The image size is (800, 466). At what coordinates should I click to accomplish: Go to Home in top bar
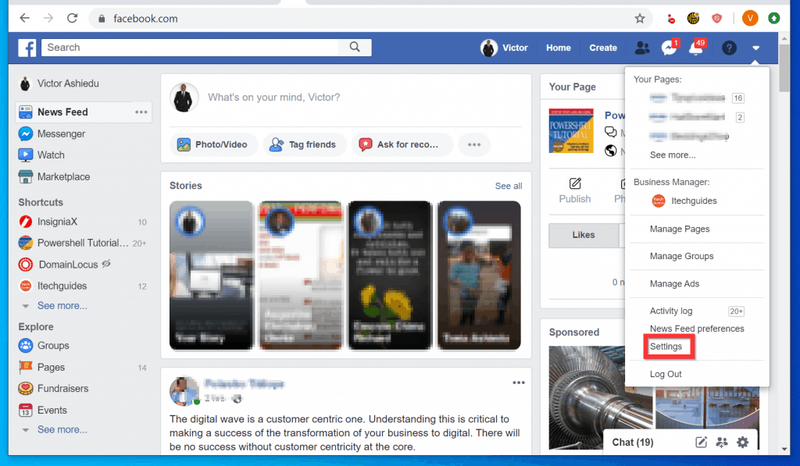point(558,48)
